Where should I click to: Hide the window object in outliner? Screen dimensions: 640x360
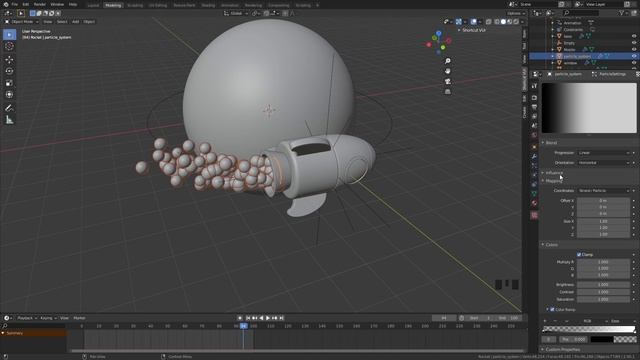[634, 63]
